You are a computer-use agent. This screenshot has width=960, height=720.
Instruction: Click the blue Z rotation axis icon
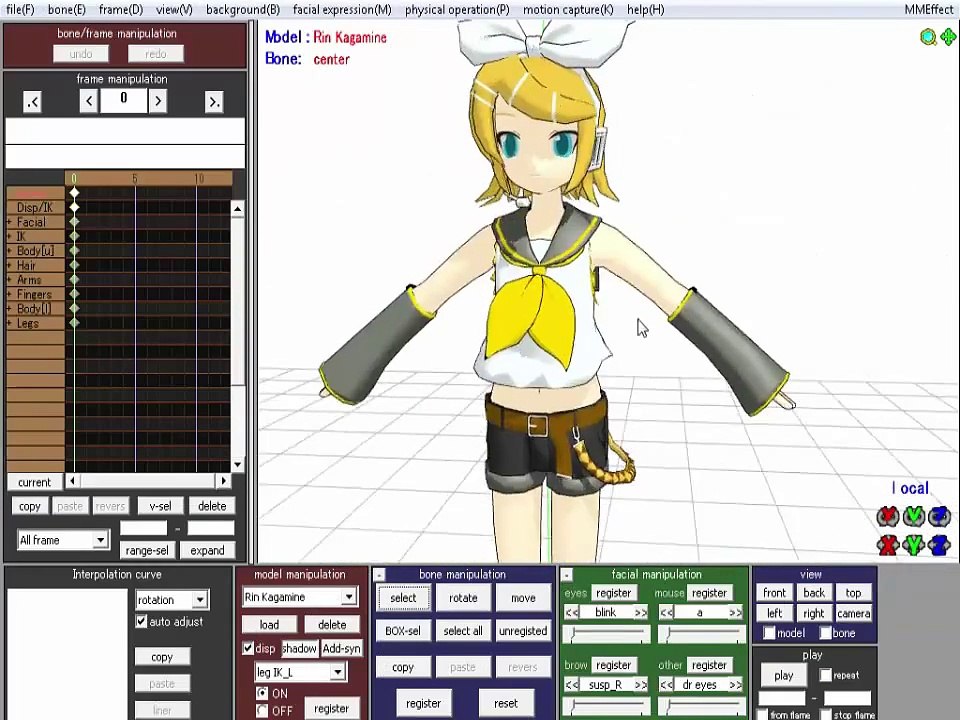pyautogui.click(x=940, y=516)
